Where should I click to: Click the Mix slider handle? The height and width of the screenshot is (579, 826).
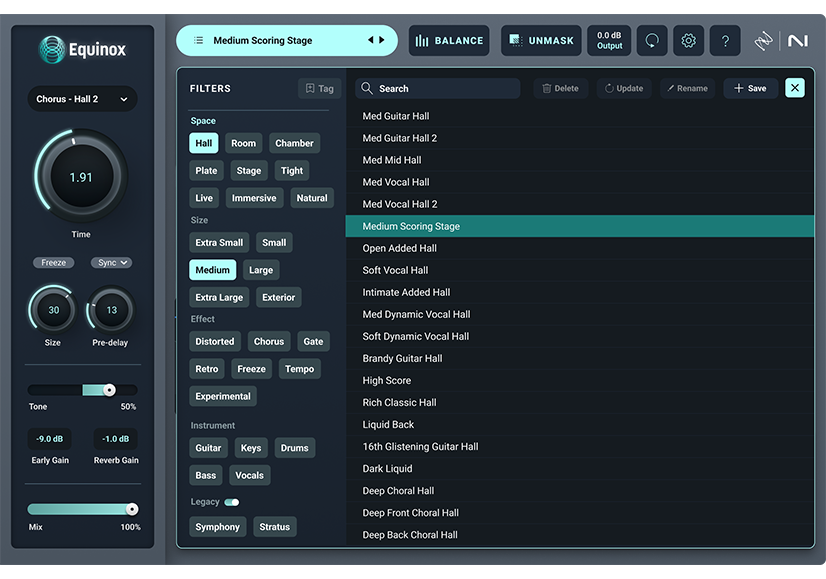132,509
